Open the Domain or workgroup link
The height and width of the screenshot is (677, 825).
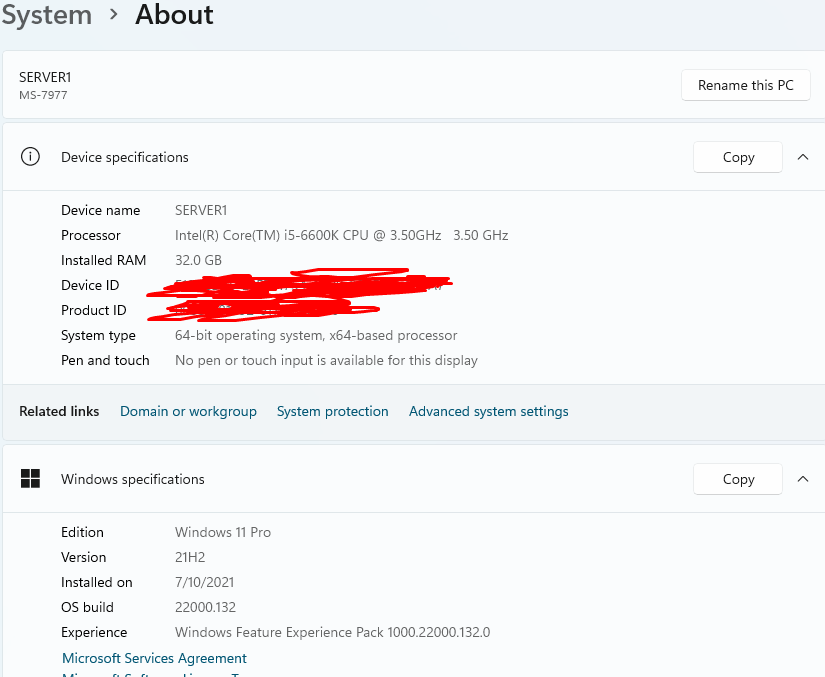(x=188, y=411)
